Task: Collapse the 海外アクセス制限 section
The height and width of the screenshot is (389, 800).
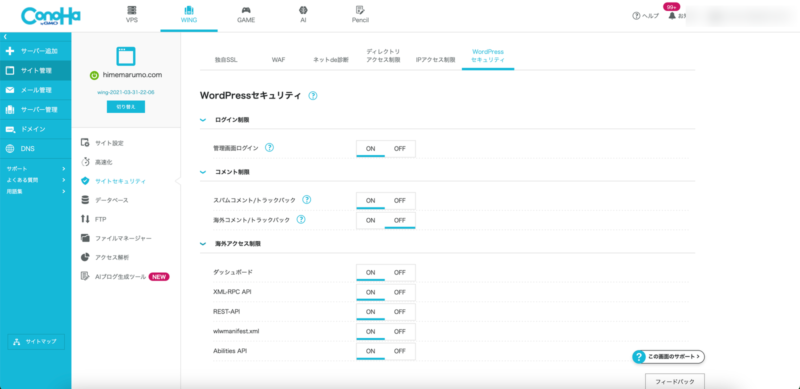Action: (204, 244)
